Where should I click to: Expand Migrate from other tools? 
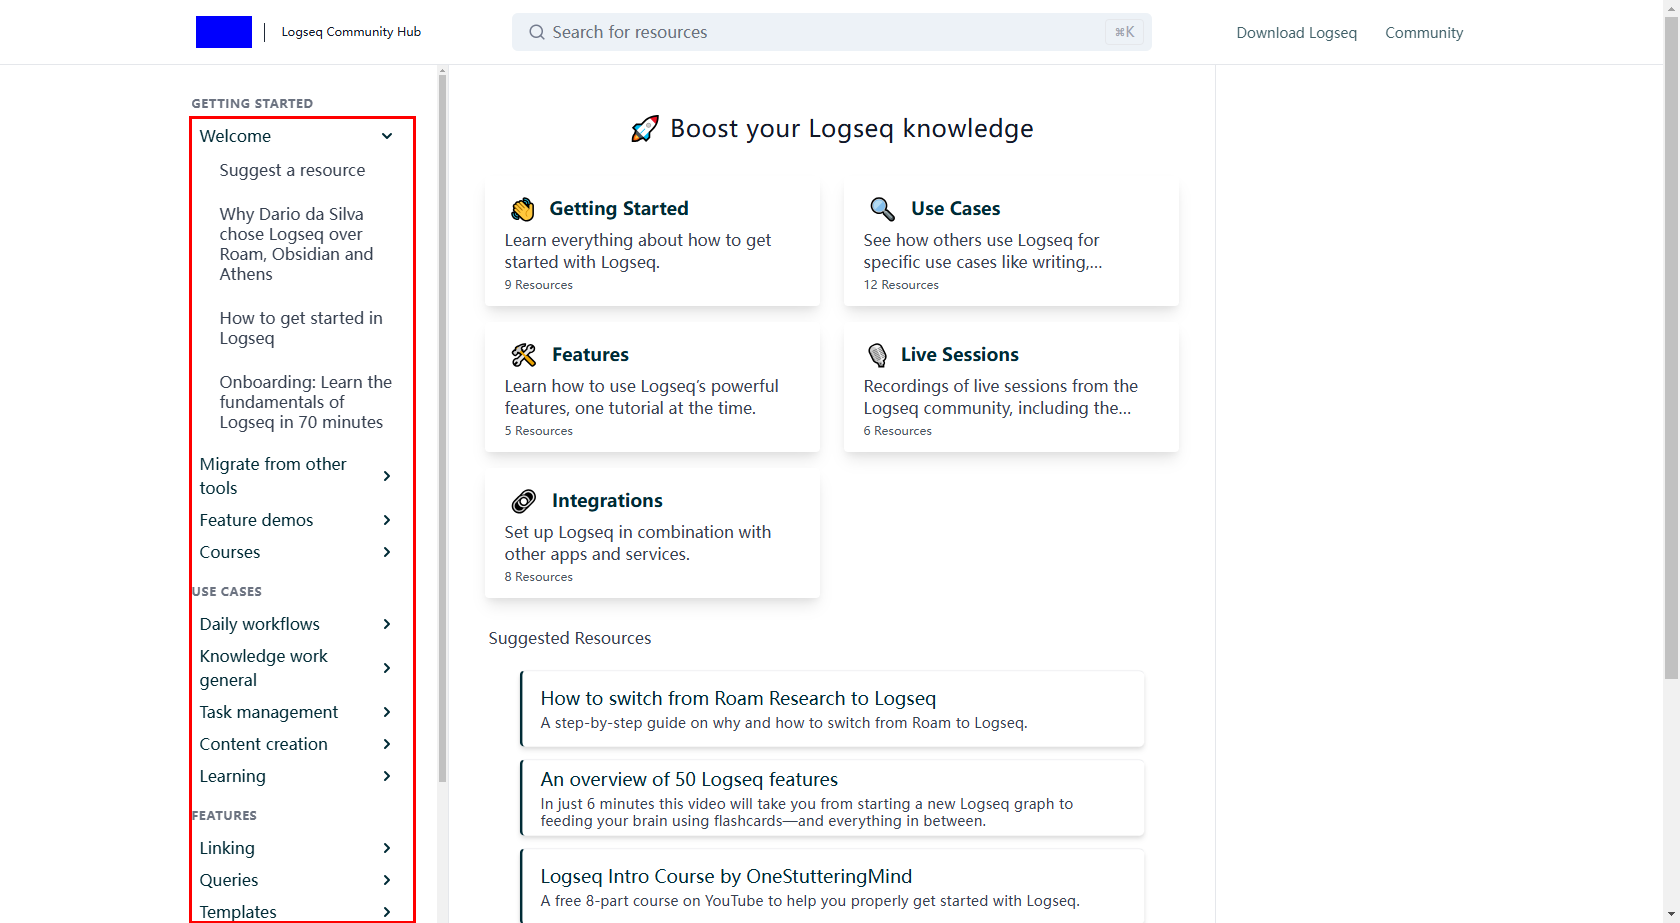(387, 476)
